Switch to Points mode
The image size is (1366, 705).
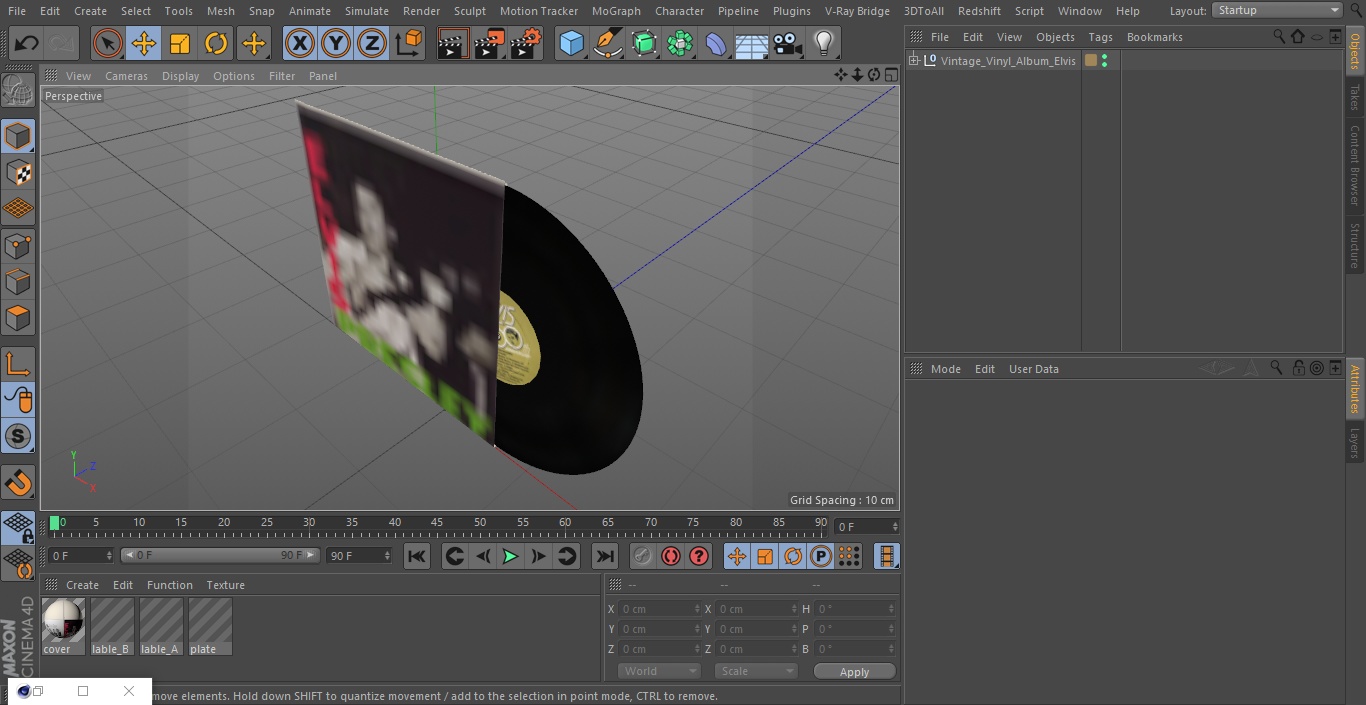(x=18, y=245)
